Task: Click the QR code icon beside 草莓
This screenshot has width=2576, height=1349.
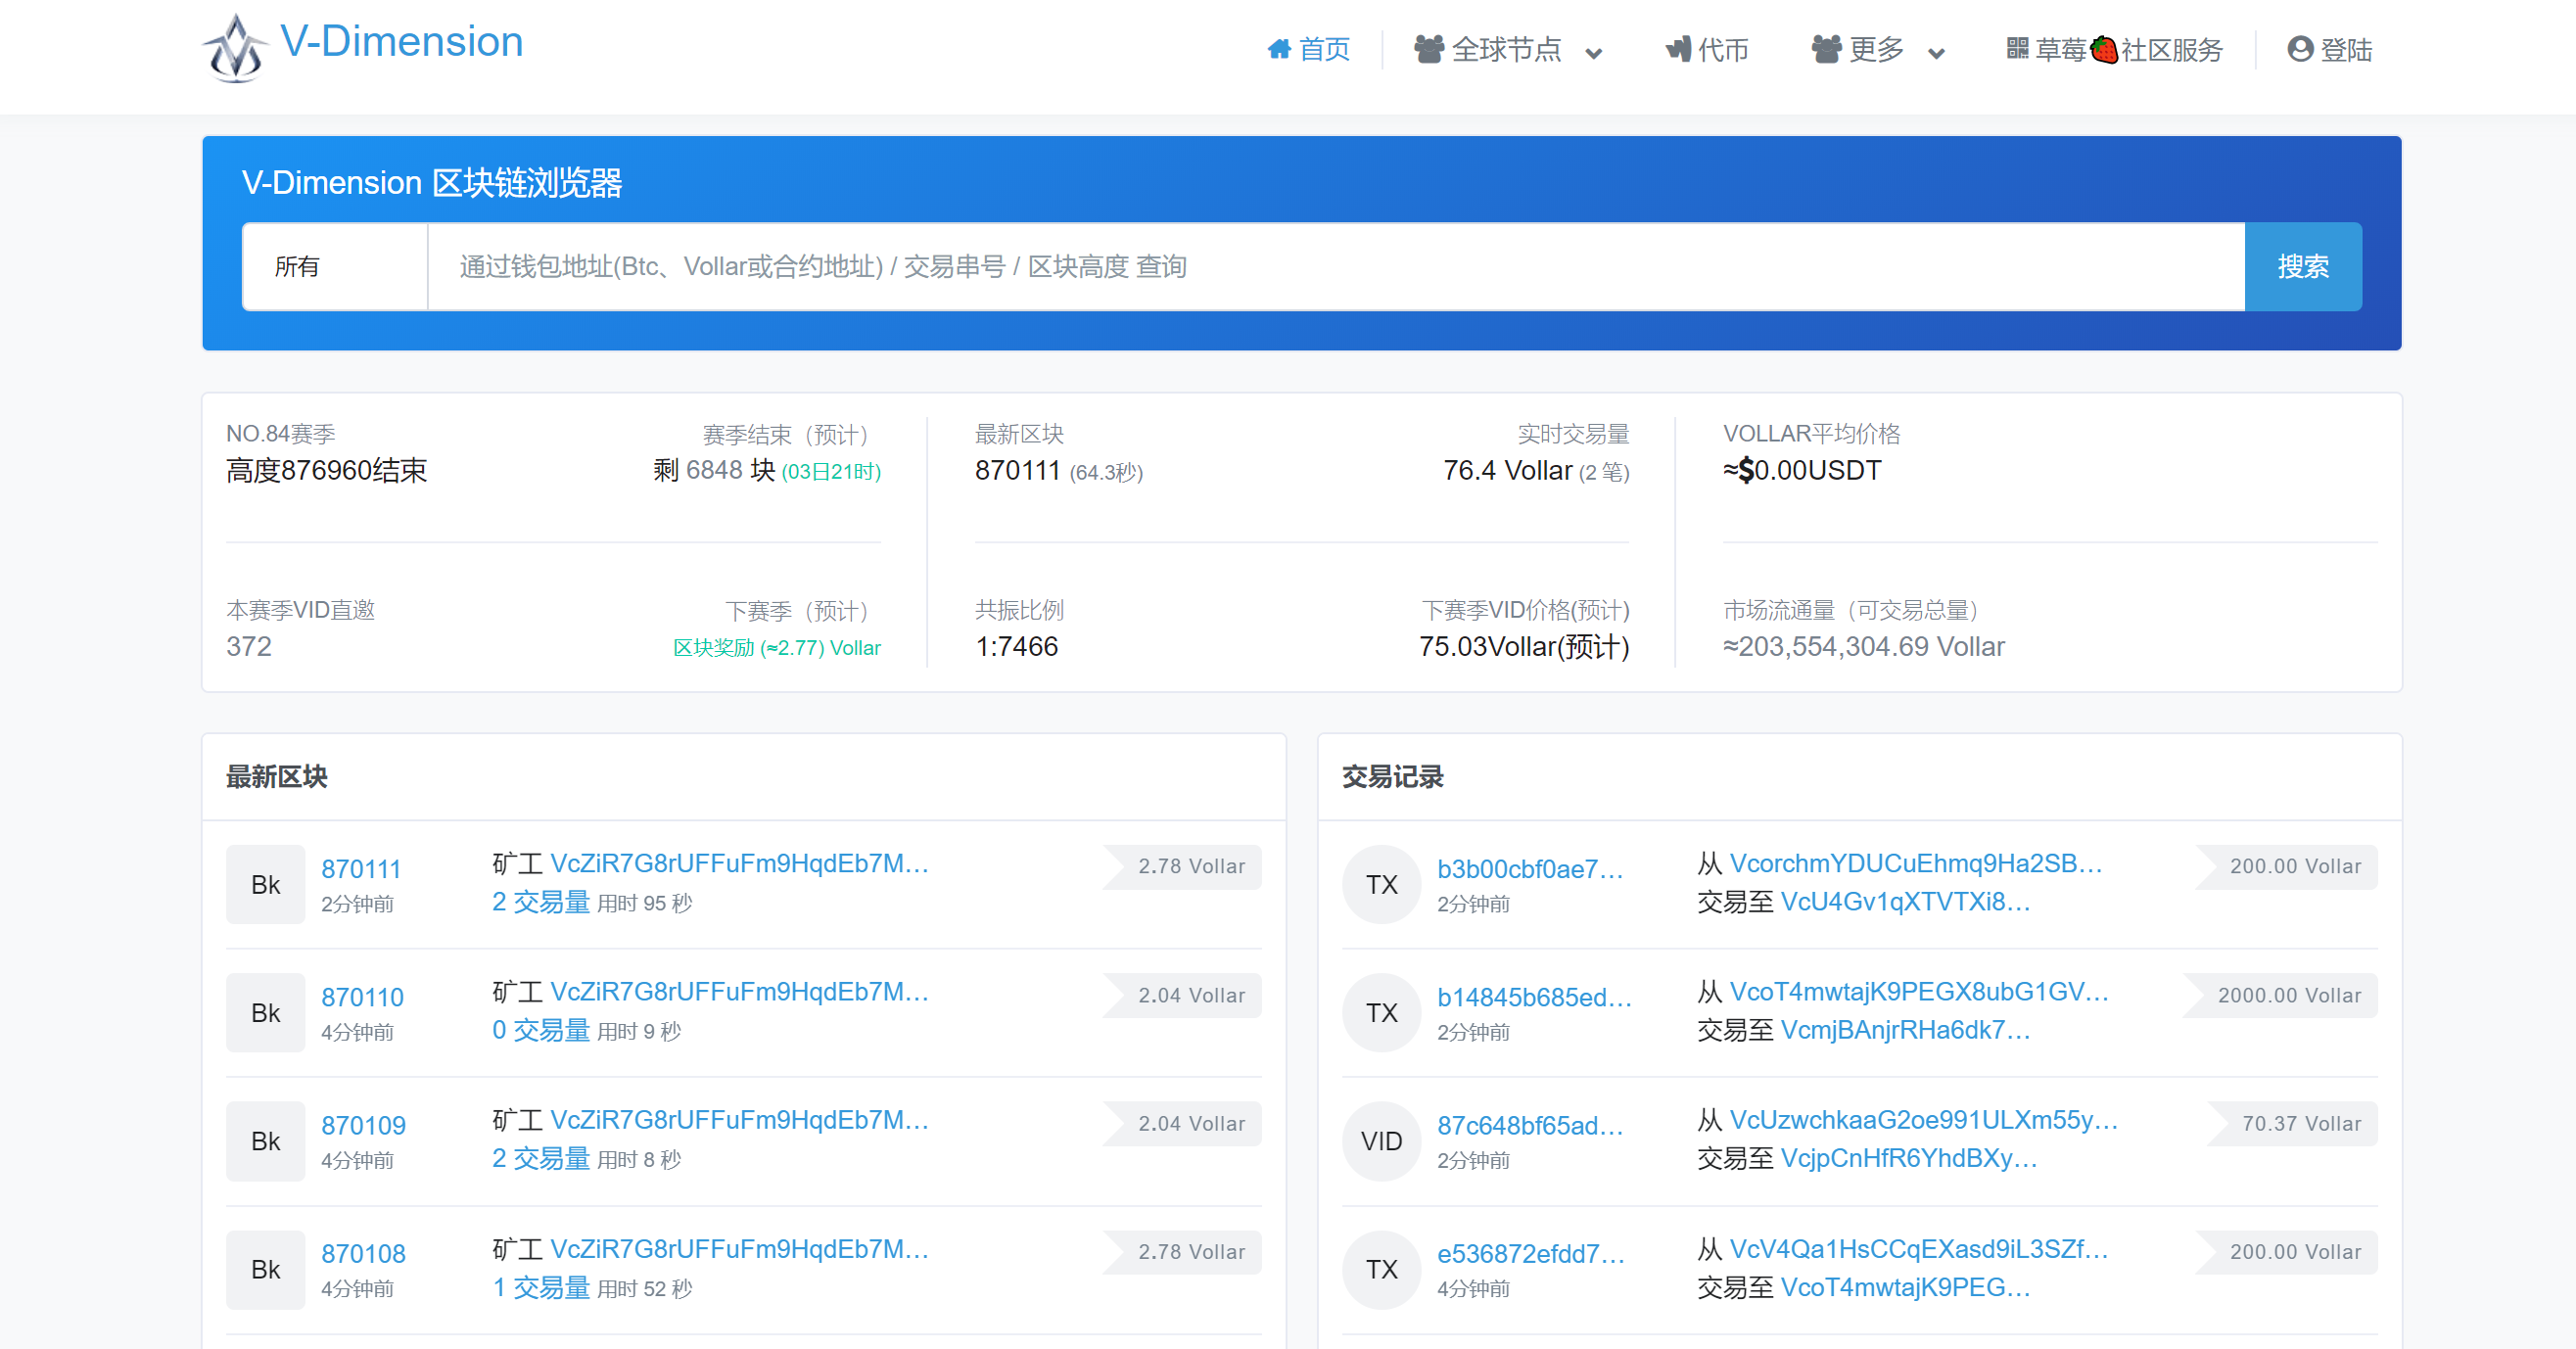Action: click(x=2017, y=48)
